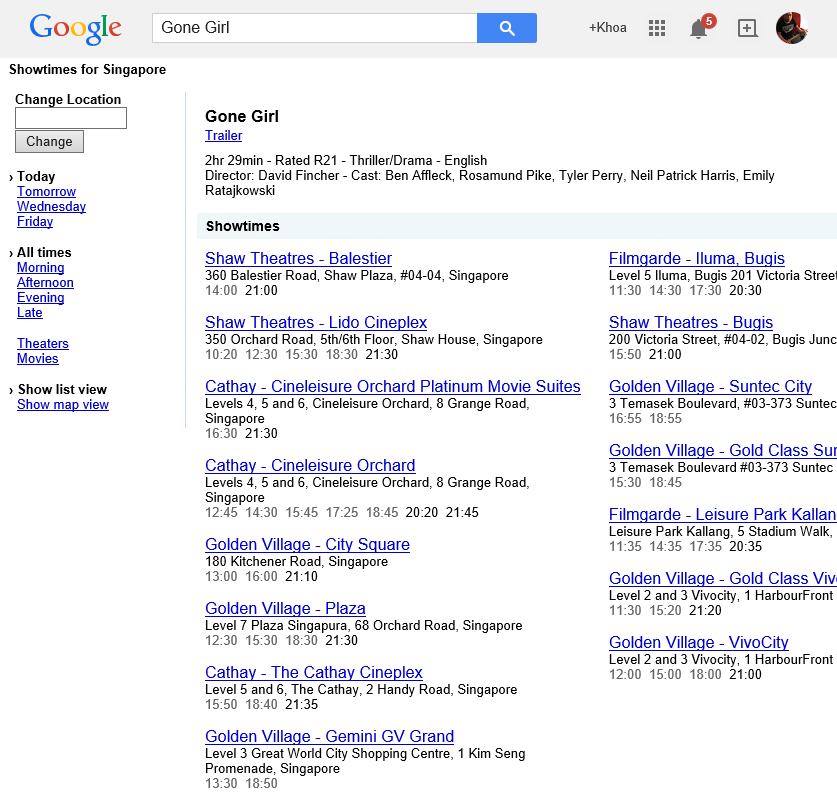Open the +Khoa profile menu

607,28
